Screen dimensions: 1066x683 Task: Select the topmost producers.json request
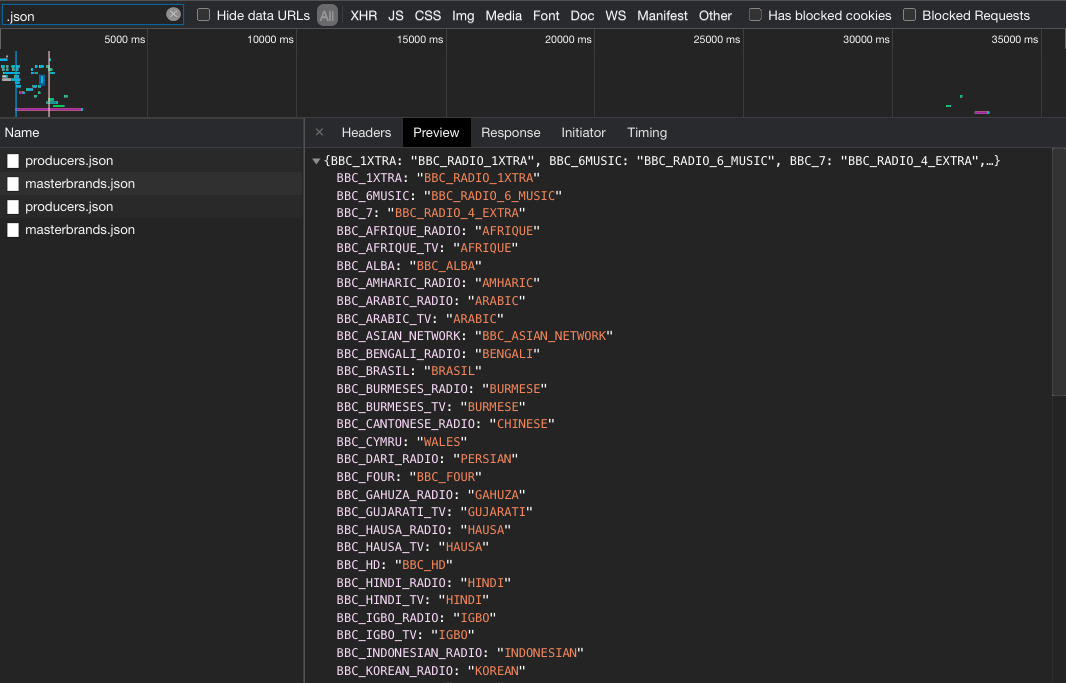coord(152,161)
